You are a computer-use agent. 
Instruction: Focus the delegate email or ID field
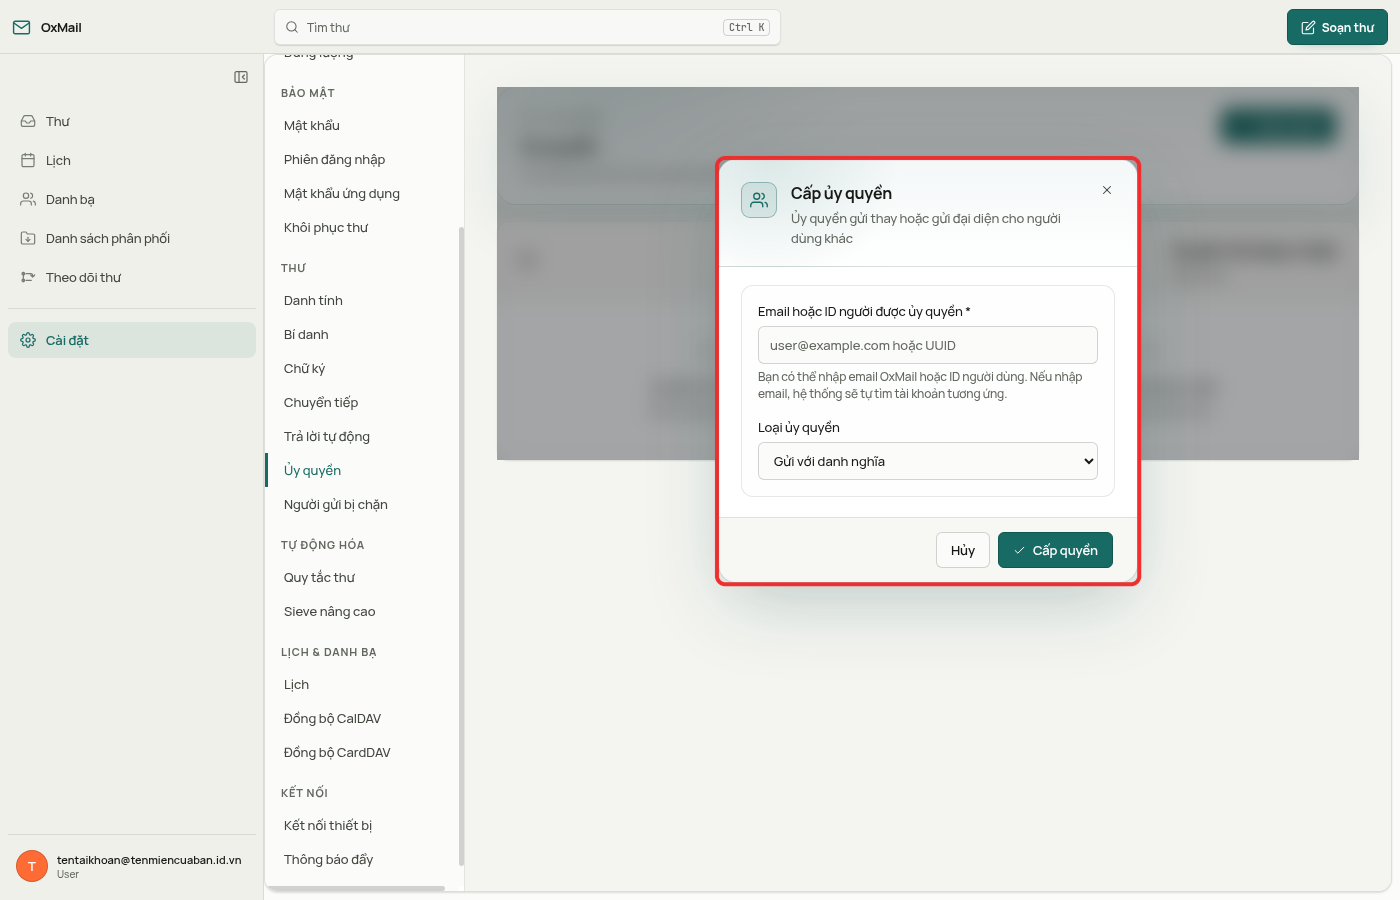(x=928, y=345)
